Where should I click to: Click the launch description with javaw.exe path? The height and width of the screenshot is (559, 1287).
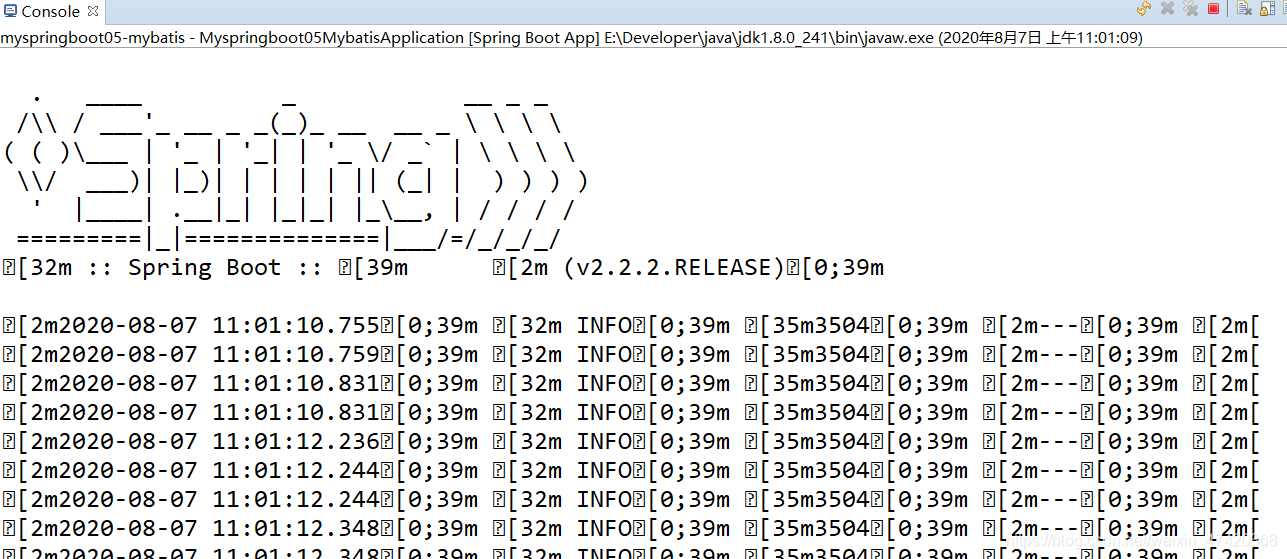click(x=571, y=38)
